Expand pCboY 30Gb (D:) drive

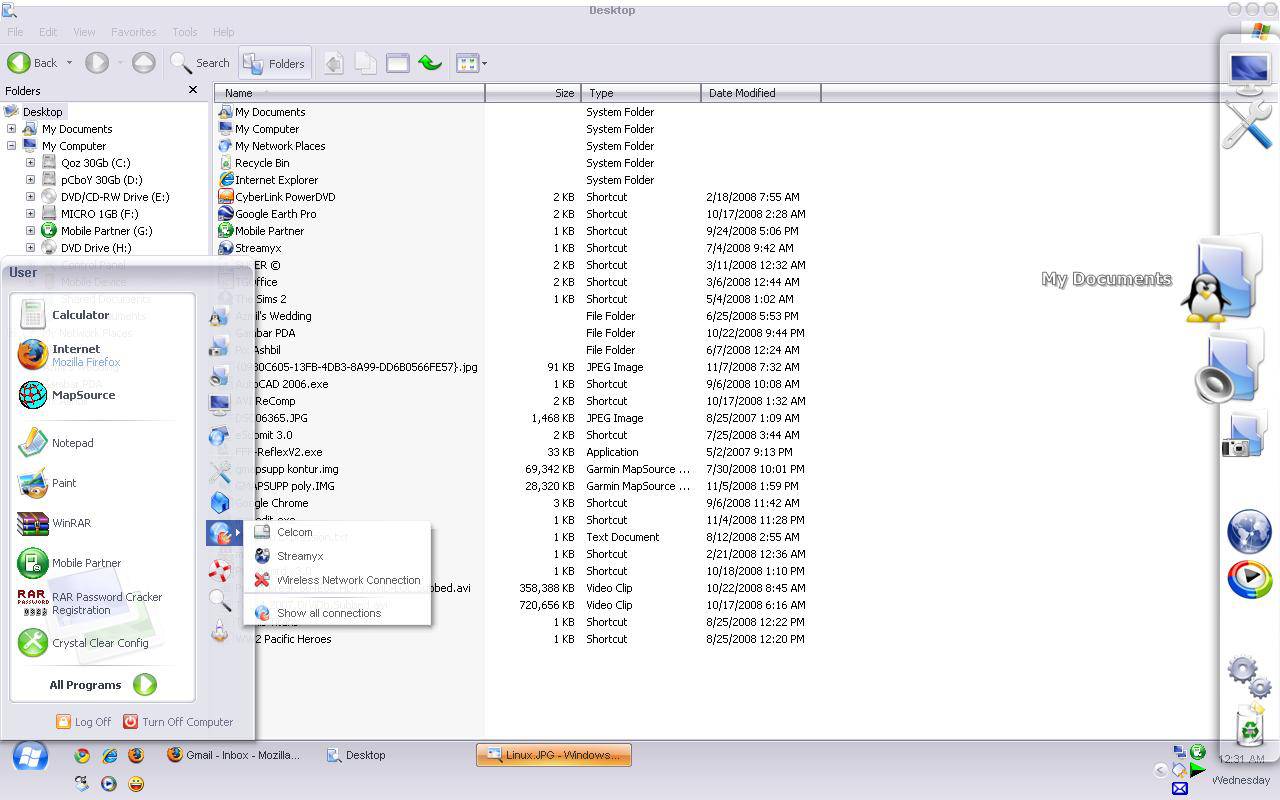pyautogui.click(x=30, y=180)
